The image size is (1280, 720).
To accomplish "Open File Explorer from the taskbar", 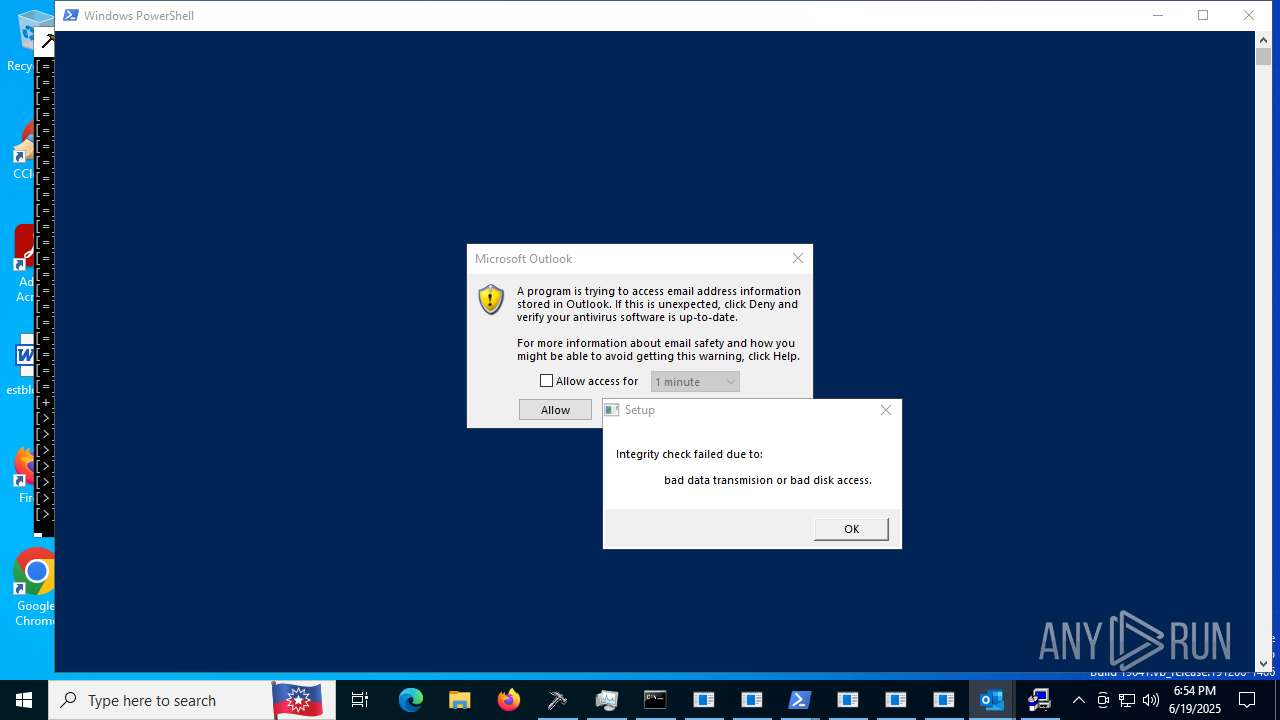I will click(x=459, y=700).
